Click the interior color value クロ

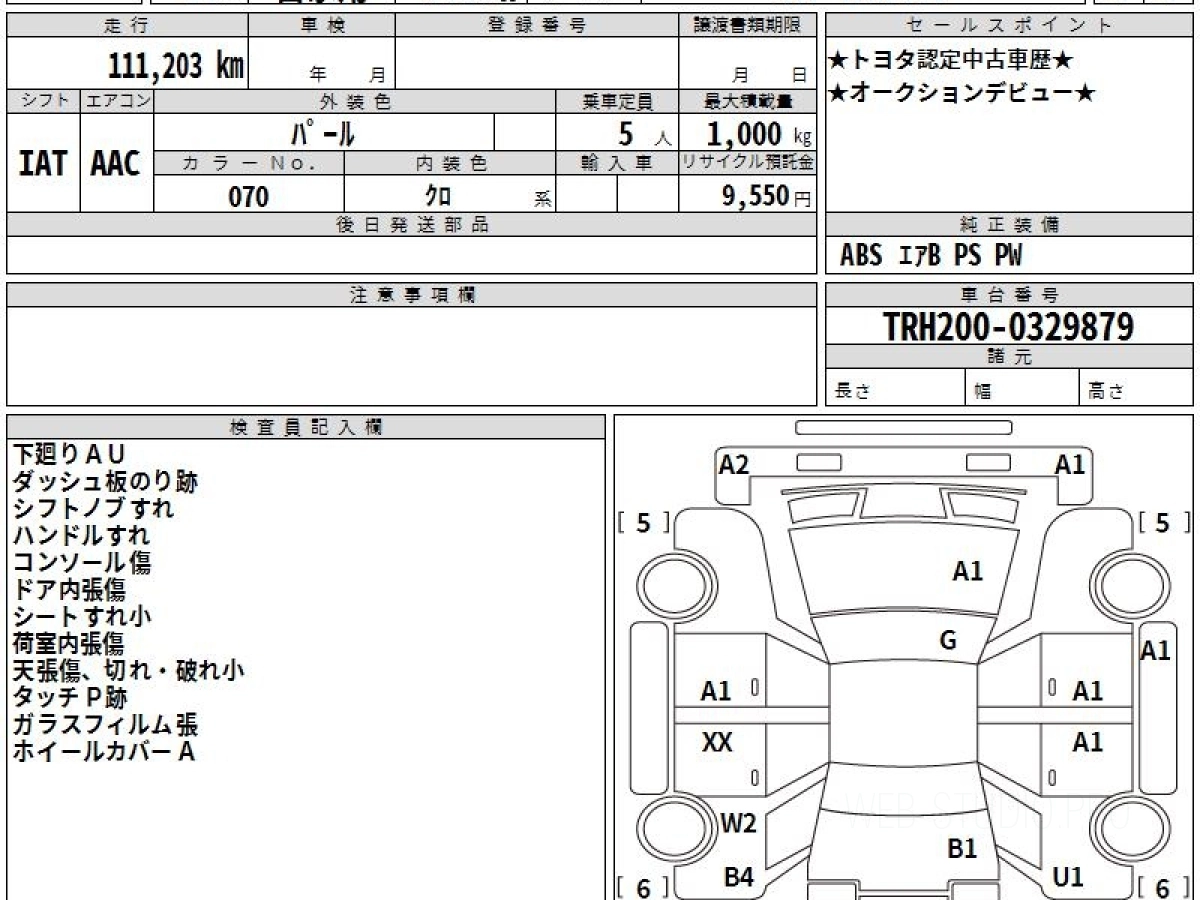pyautogui.click(x=438, y=196)
